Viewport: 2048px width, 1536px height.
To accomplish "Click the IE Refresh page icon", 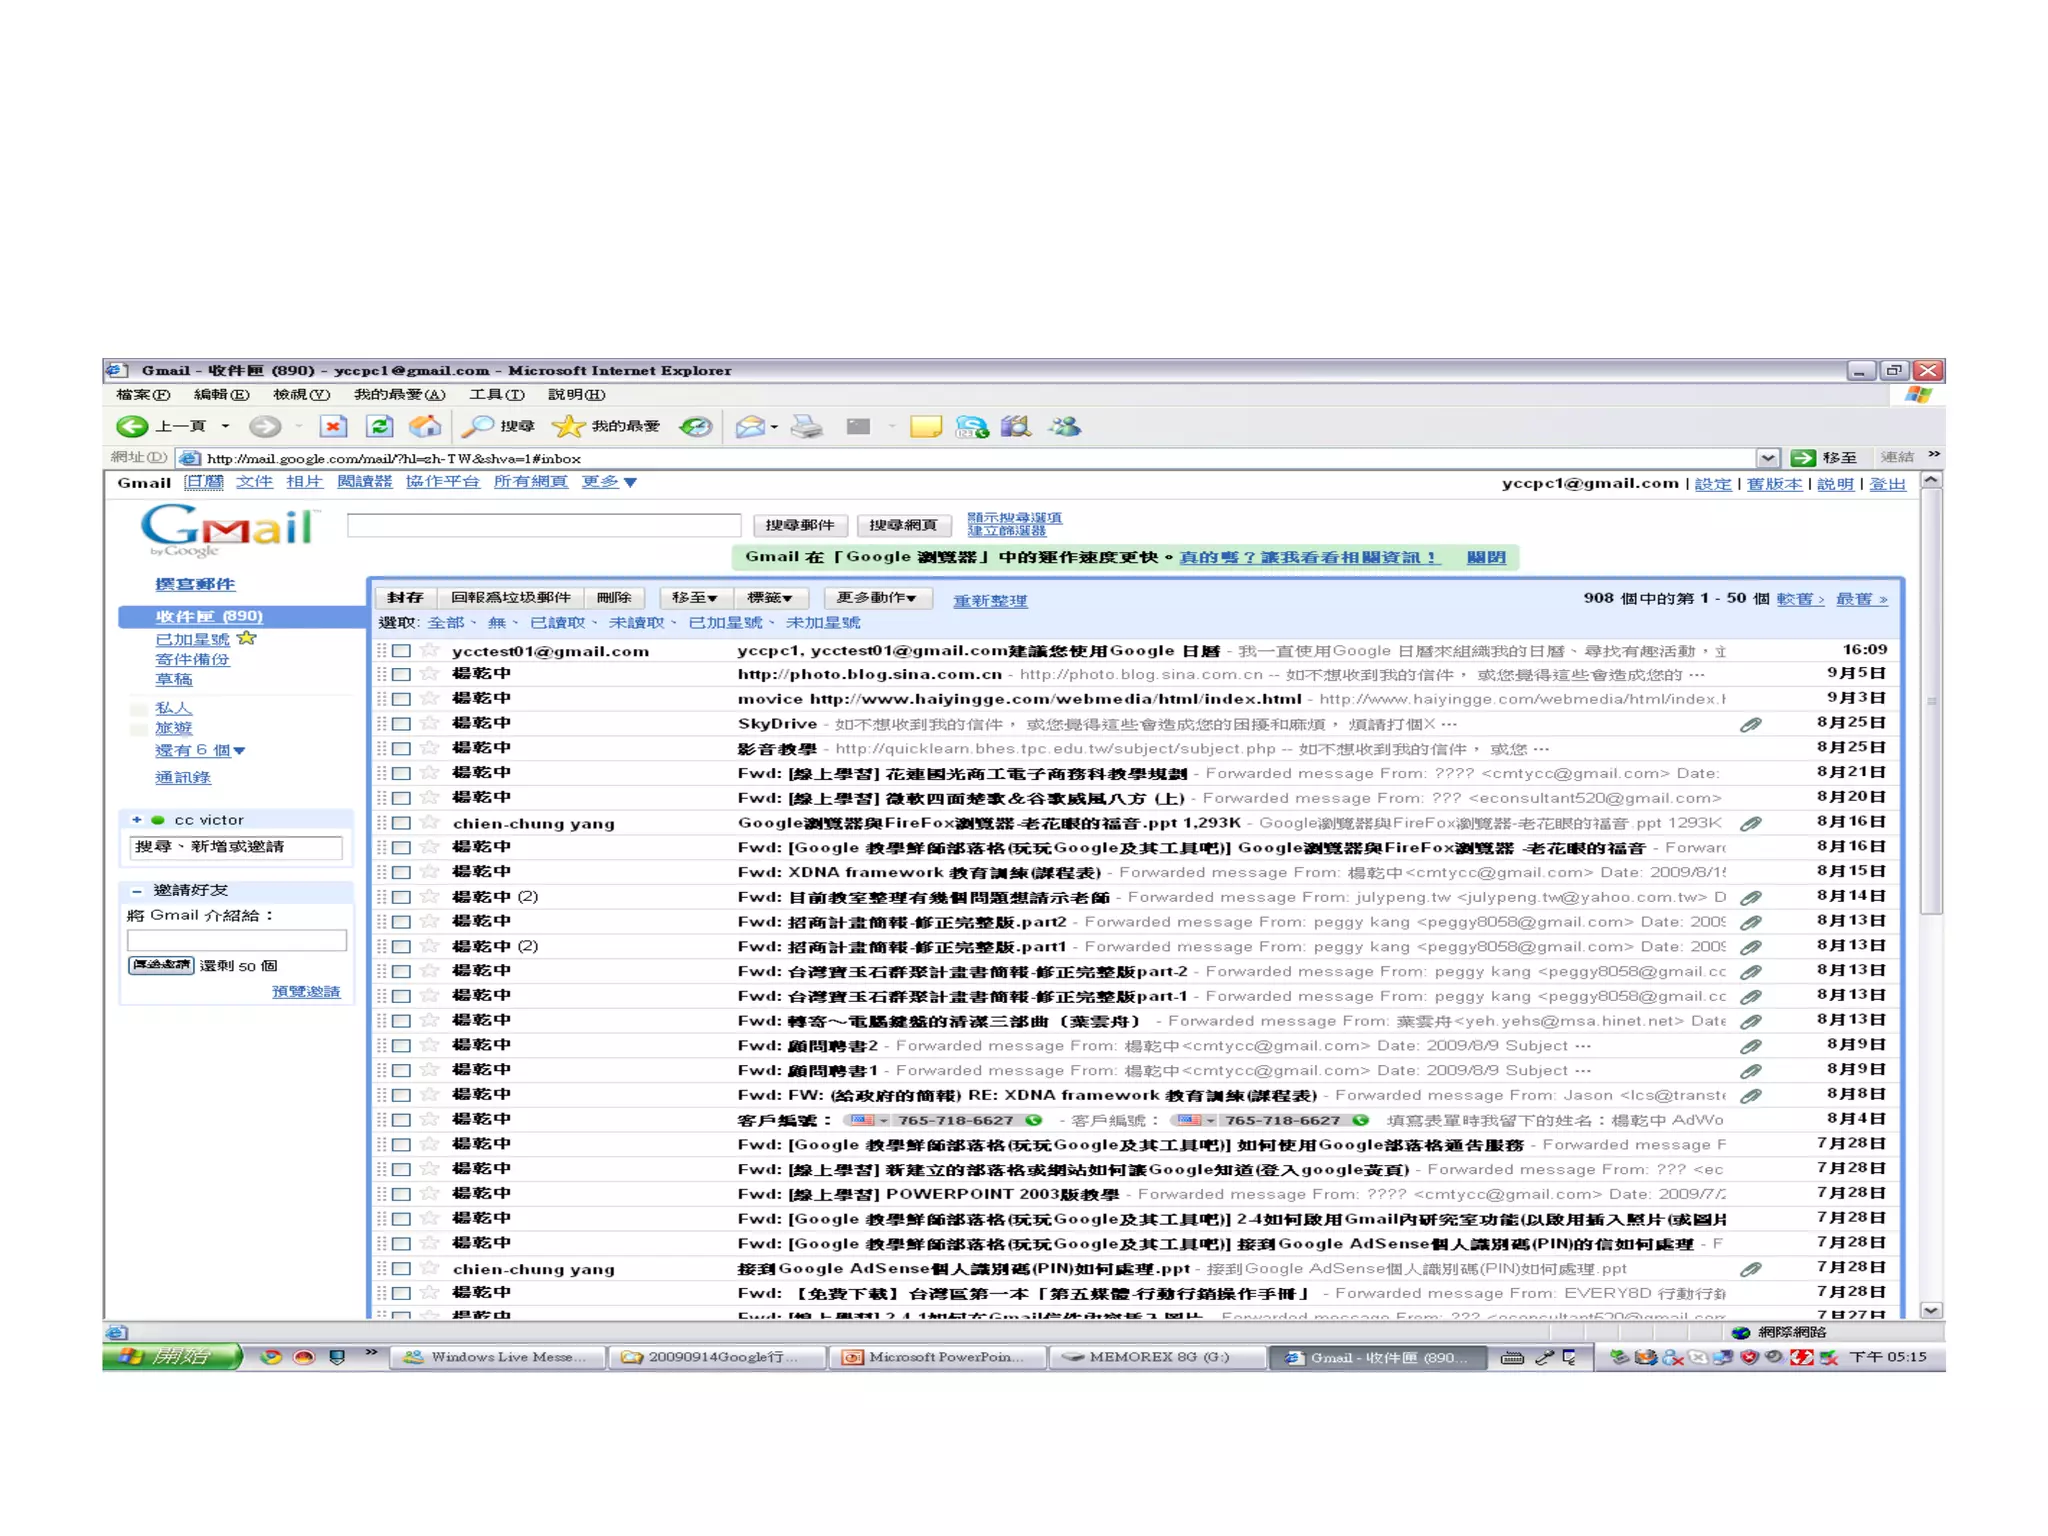I will pyautogui.click(x=379, y=427).
